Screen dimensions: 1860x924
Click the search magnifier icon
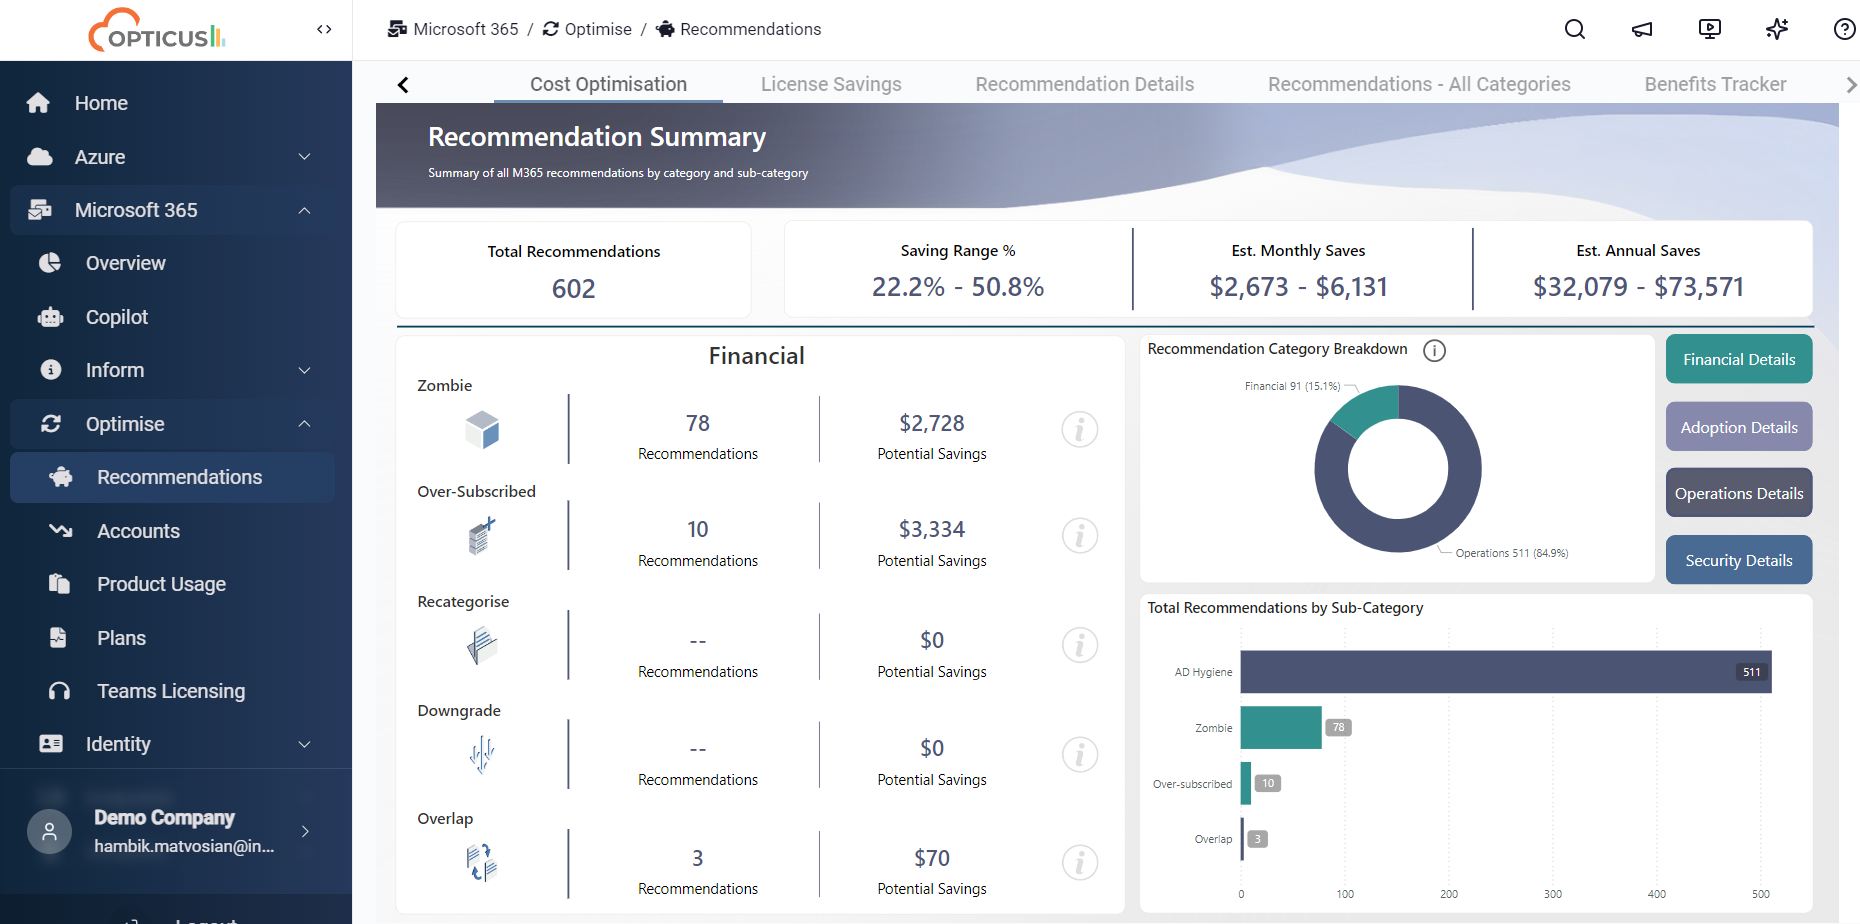pos(1575,29)
